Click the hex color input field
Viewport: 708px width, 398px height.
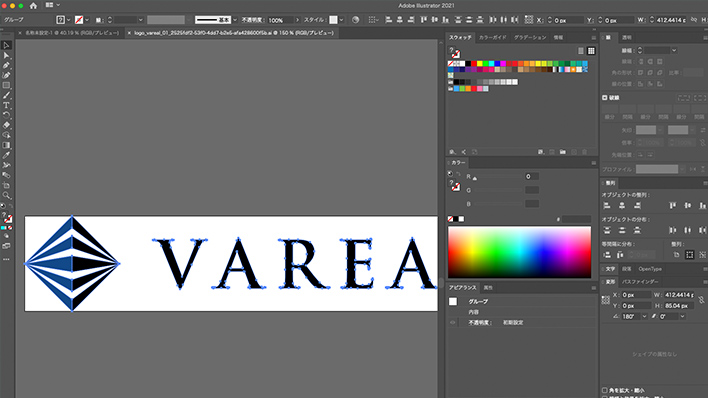576,219
